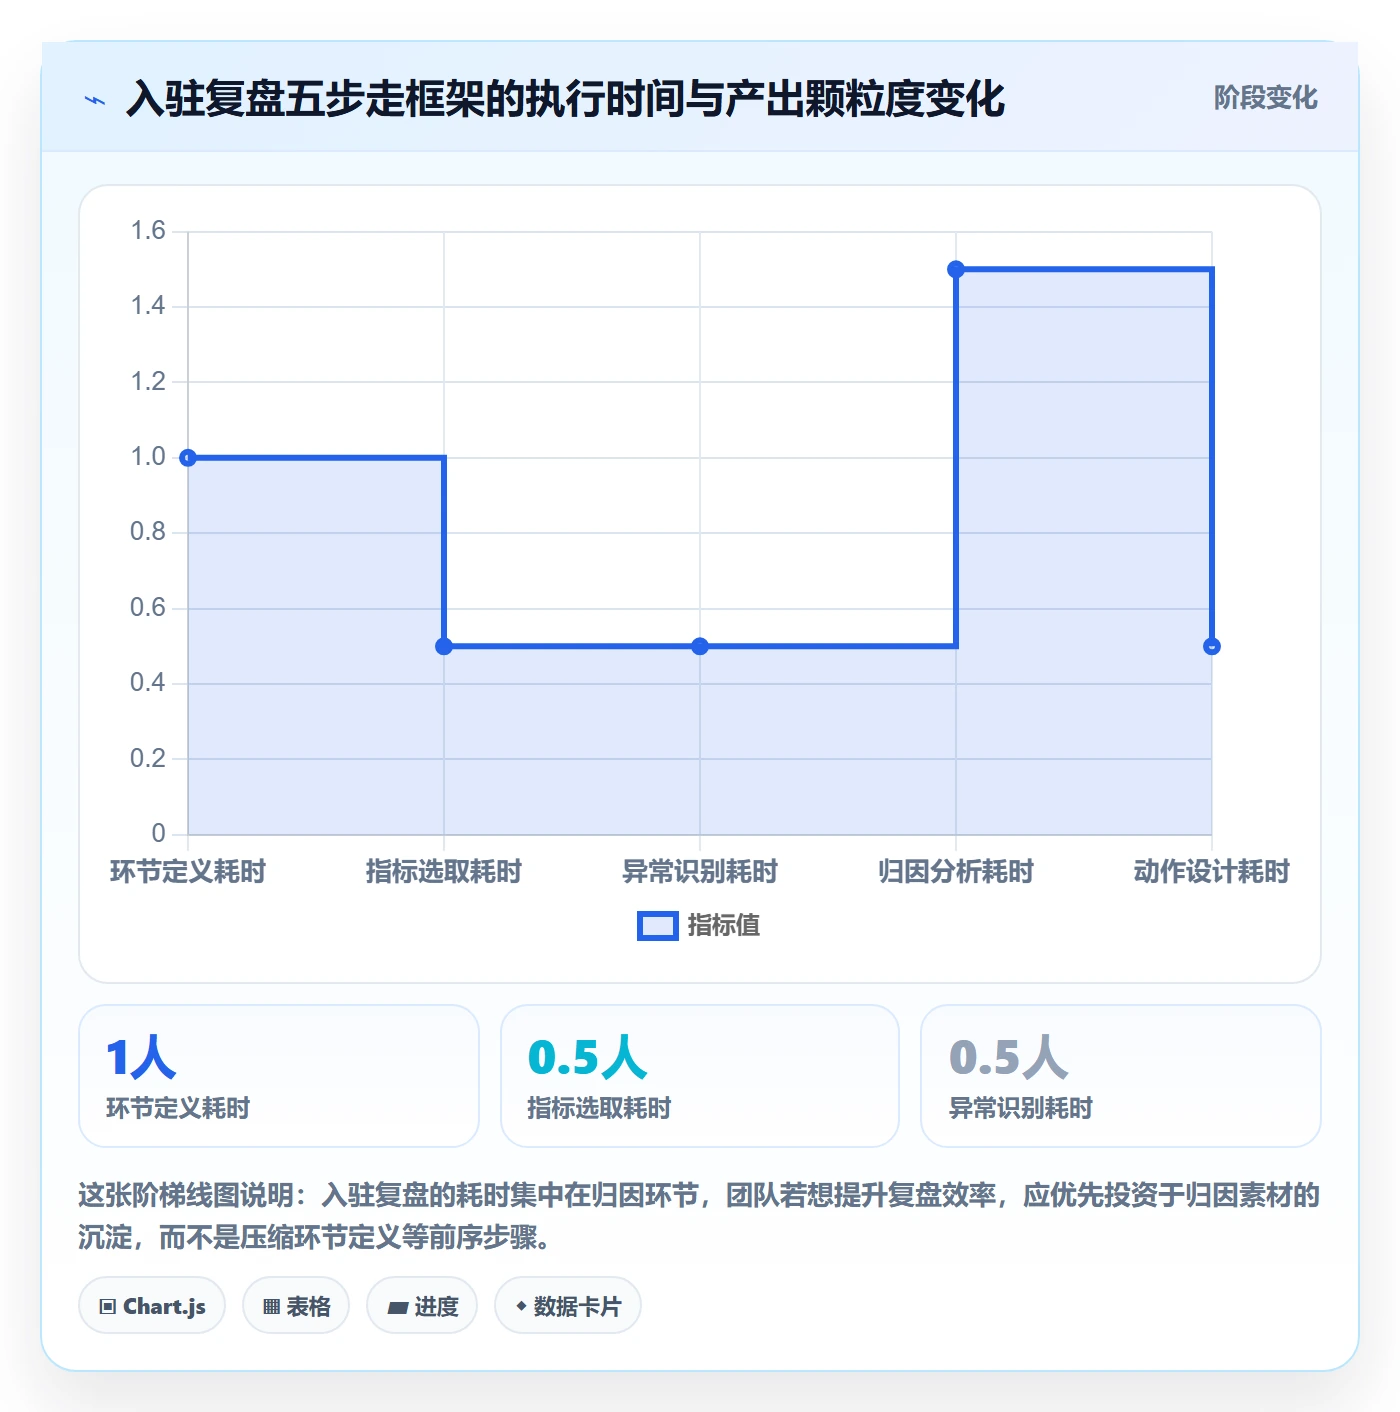Click the 动作设计耗时 x-axis label
1400x1412 pixels.
pos(1212,872)
